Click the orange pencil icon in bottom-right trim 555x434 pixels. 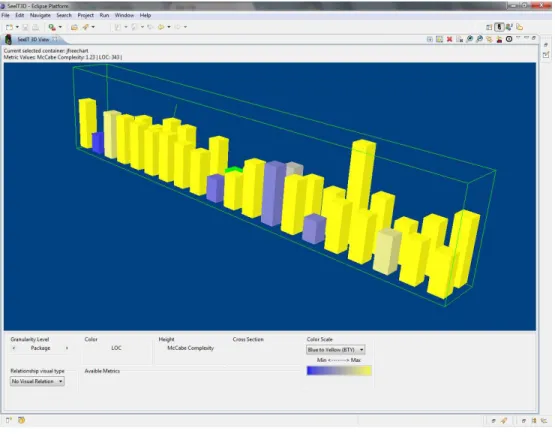(504, 421)
